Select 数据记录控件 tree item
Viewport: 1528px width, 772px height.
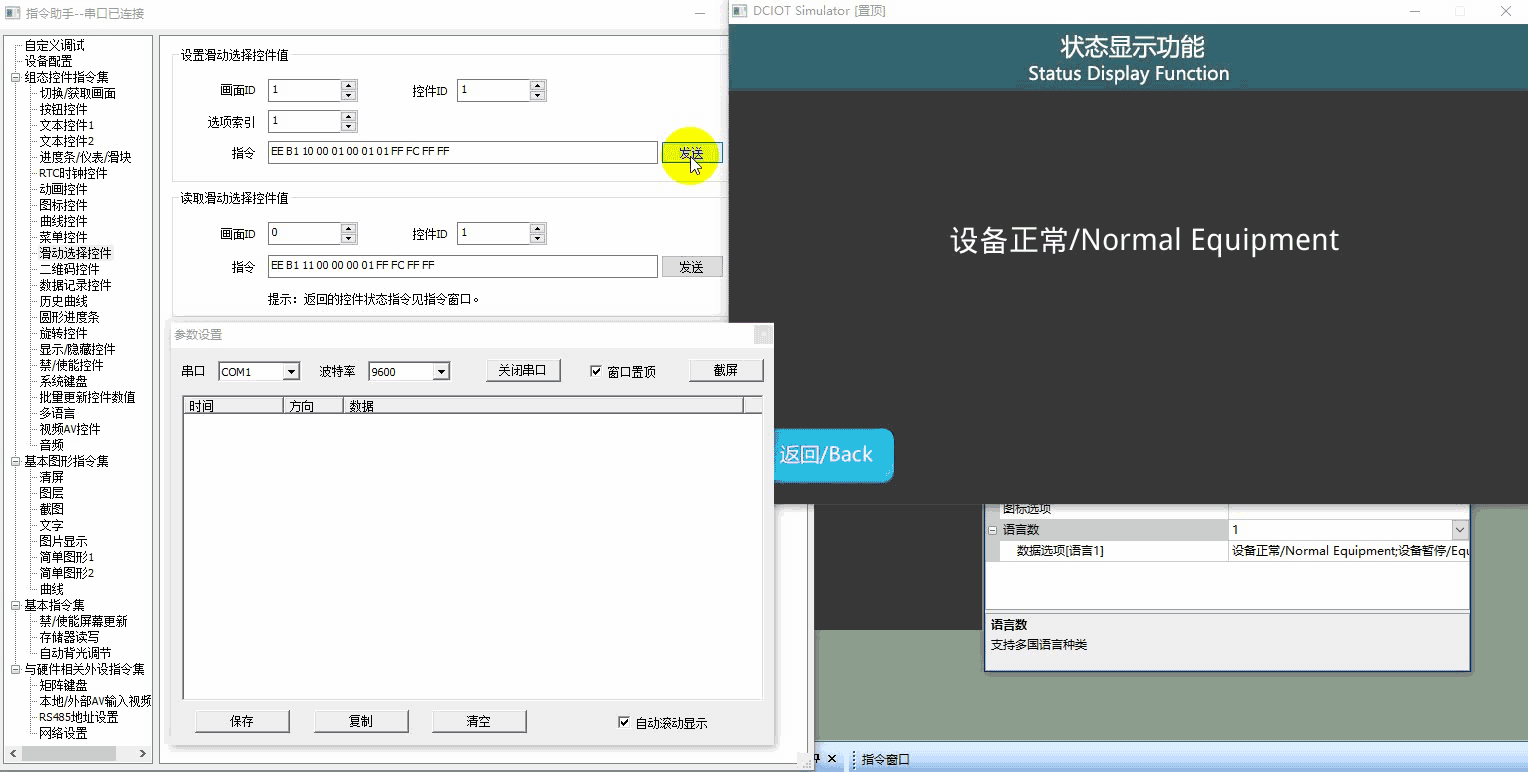(x=75, y=285)
